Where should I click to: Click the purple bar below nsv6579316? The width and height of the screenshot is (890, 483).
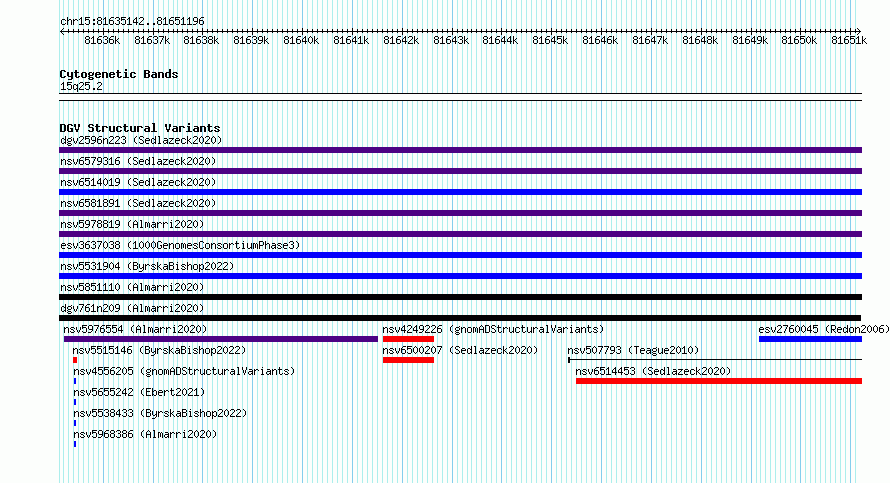point(460,171)
